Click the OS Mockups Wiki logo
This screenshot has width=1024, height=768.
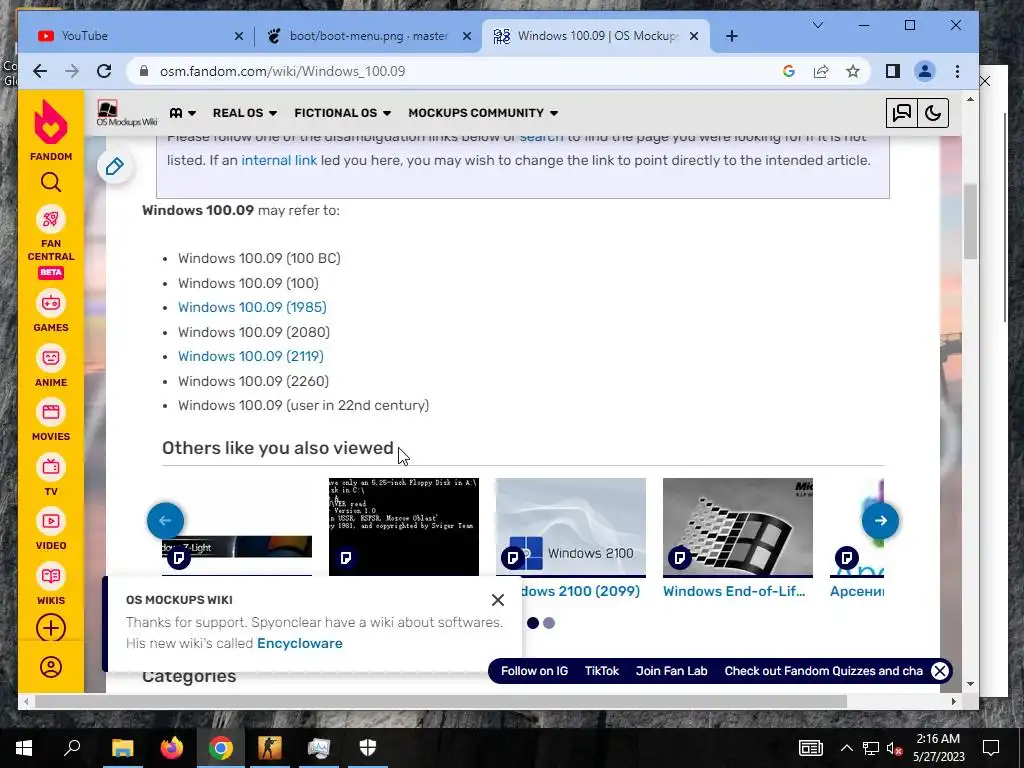click(127, 113)
